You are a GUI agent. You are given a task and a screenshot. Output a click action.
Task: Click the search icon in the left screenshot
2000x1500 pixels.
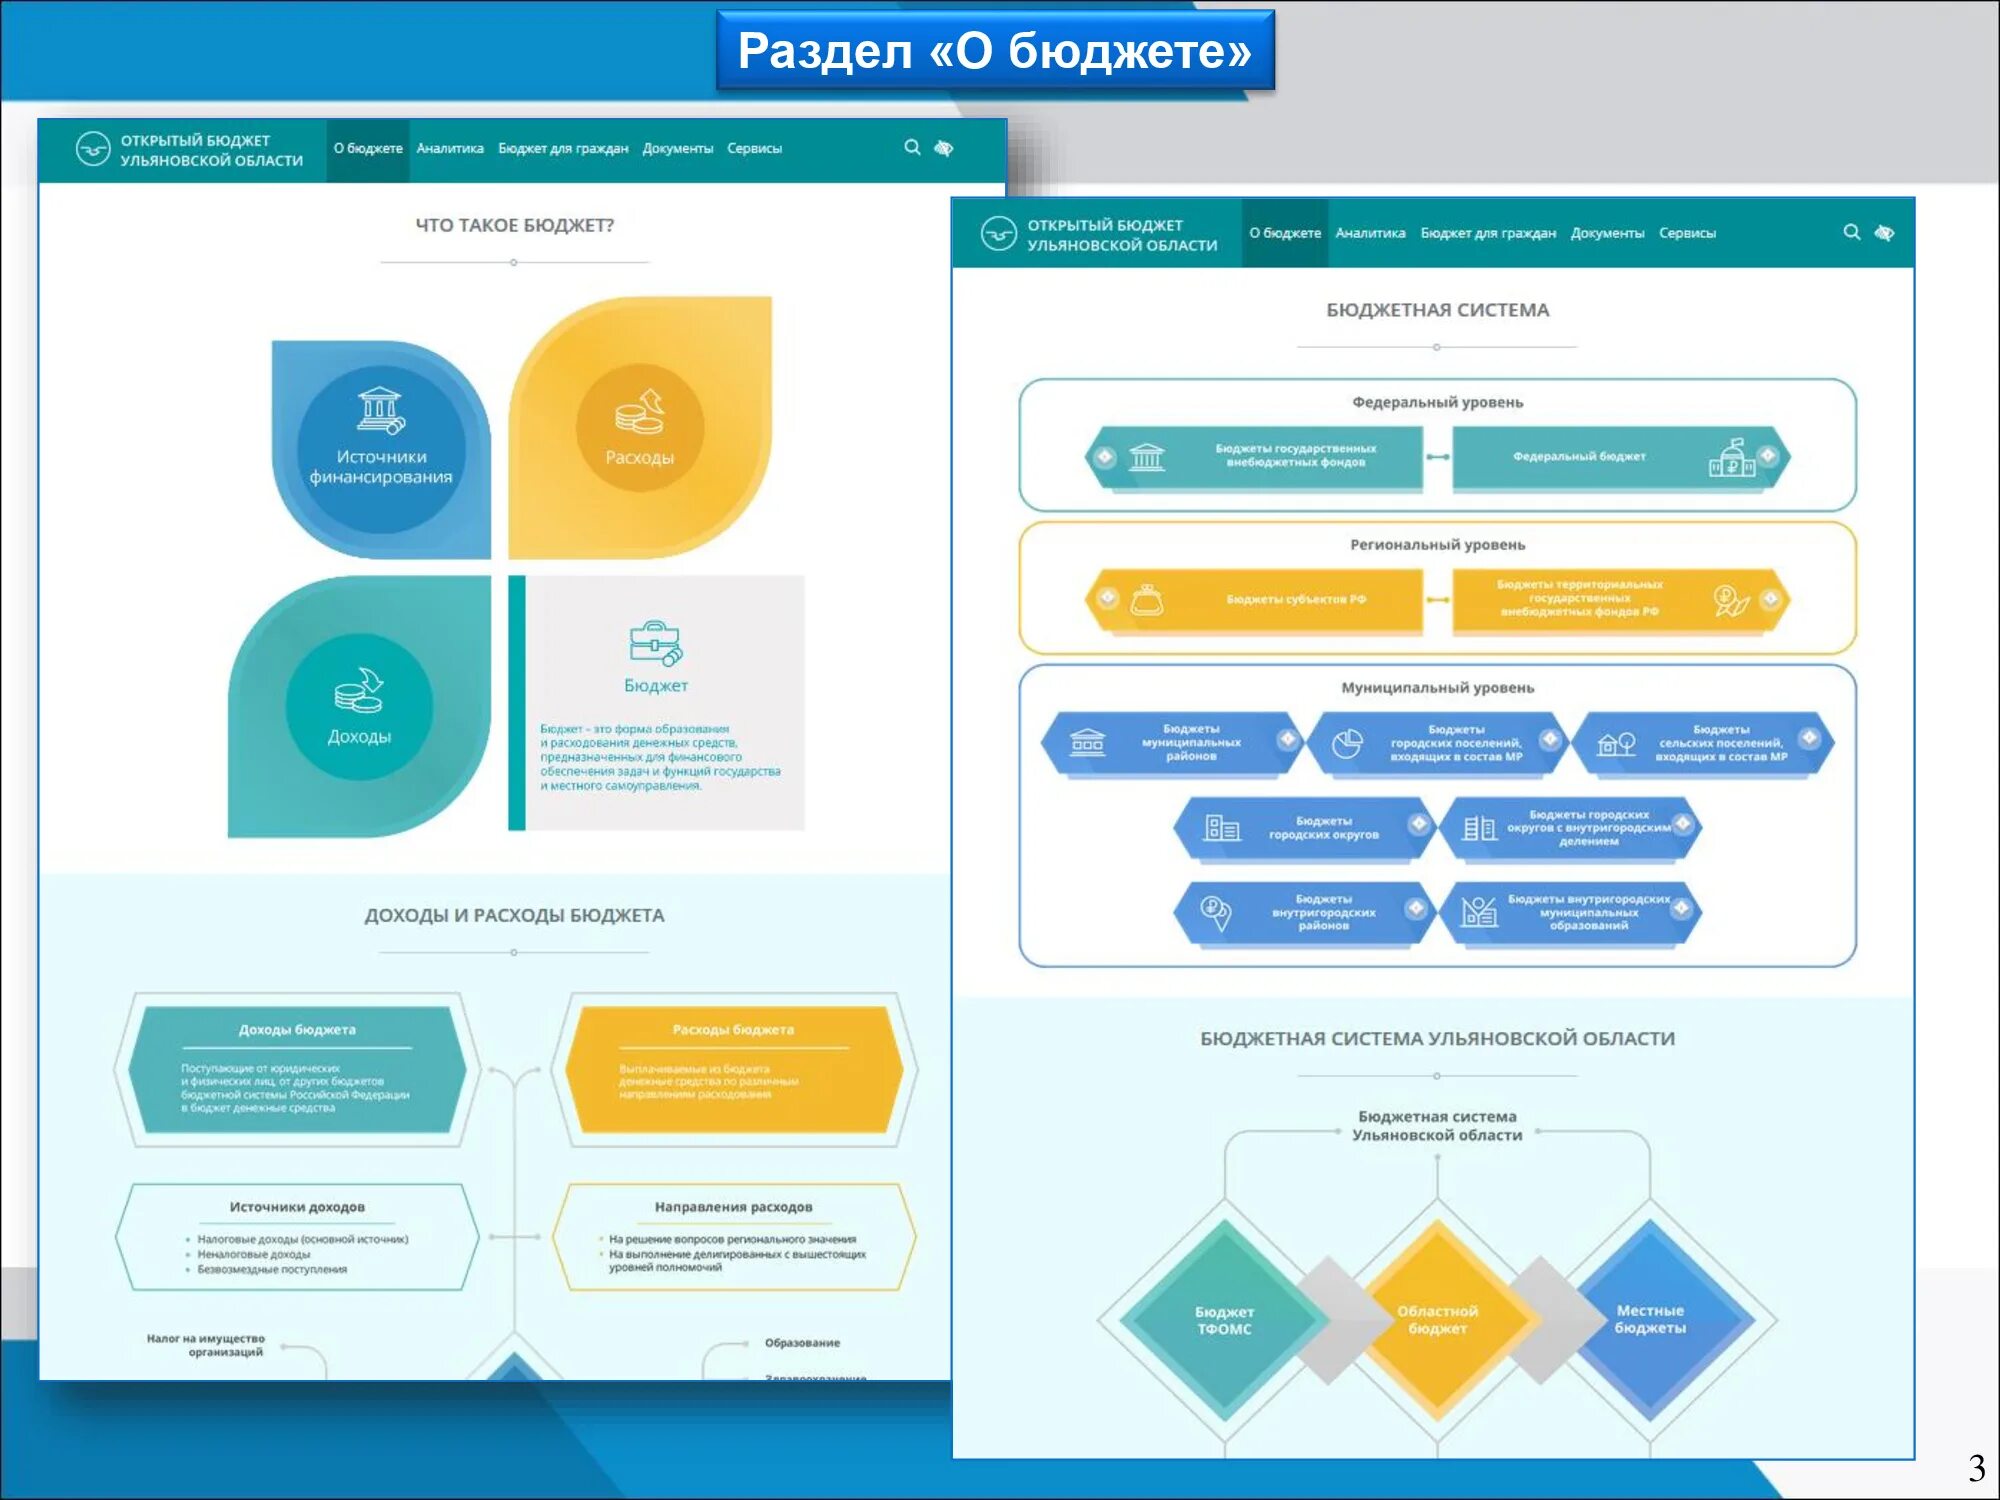pyautogui.click(x=912, y=147)
